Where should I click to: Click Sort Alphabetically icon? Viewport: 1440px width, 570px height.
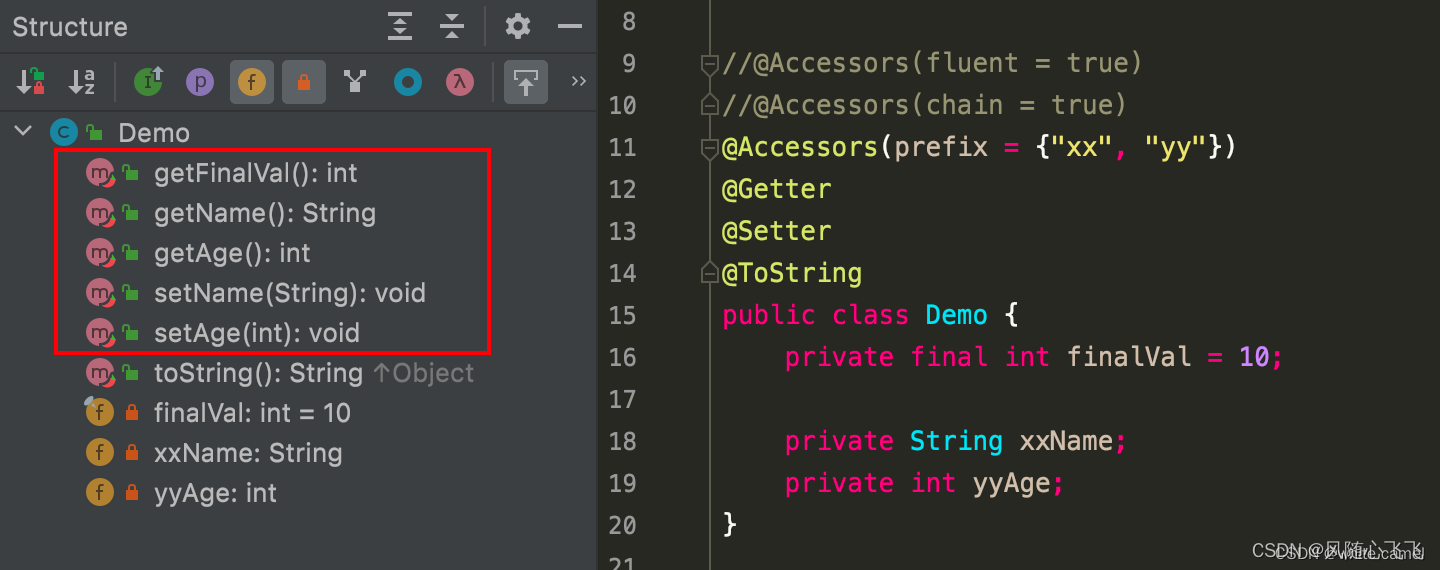(x=81, y=82)
